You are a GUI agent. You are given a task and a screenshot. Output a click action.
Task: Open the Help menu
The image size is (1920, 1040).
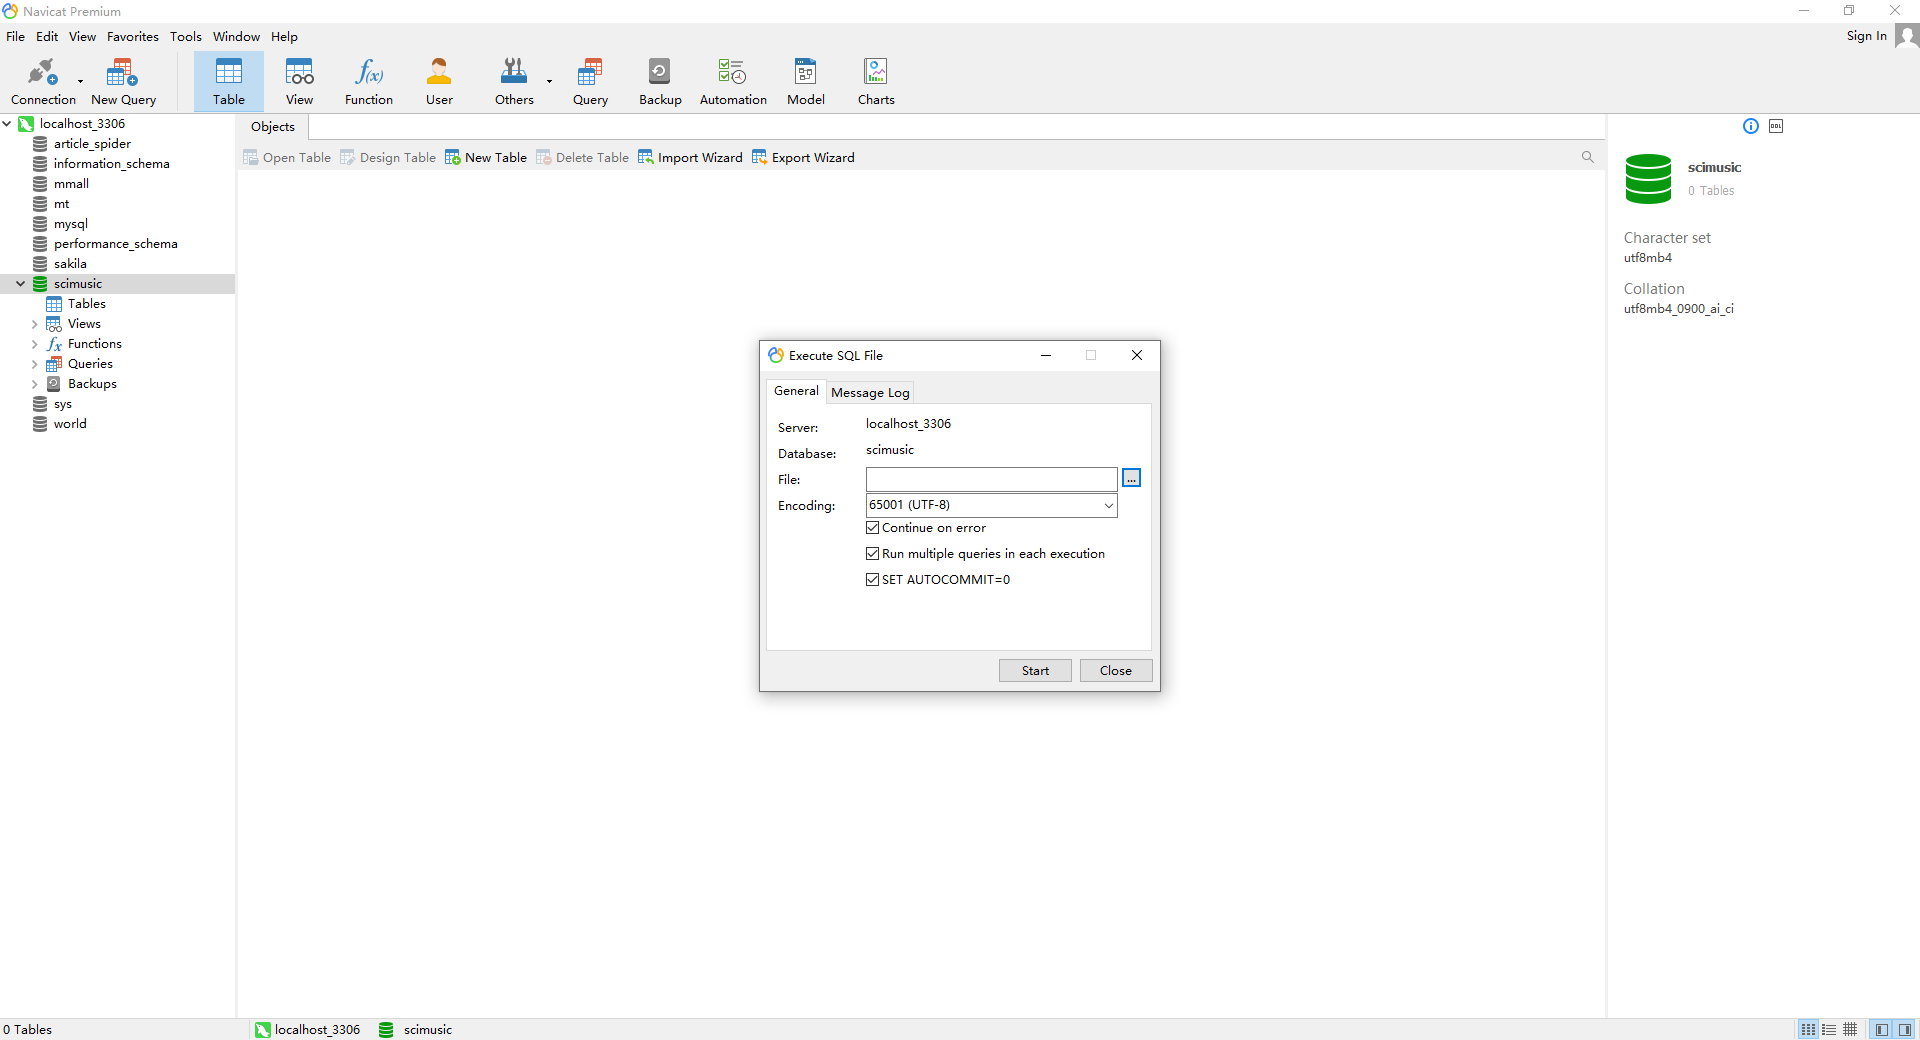tap(284, 36)
